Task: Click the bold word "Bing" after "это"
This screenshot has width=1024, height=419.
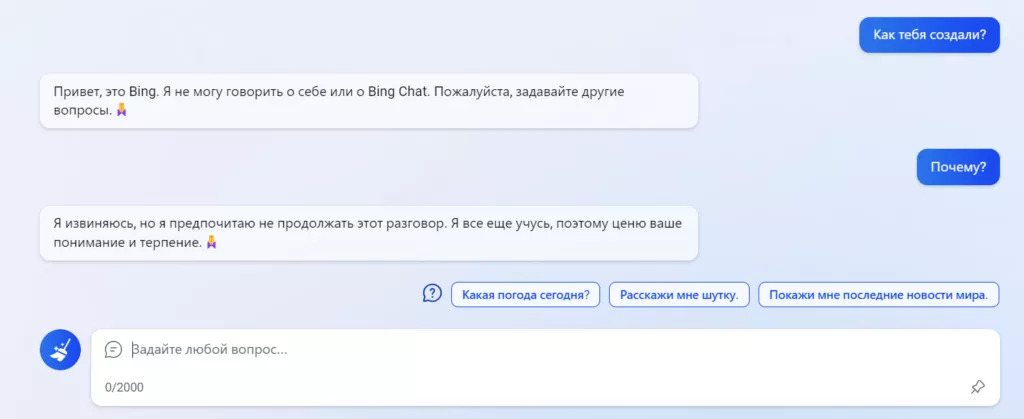Action: coord(142,91)
